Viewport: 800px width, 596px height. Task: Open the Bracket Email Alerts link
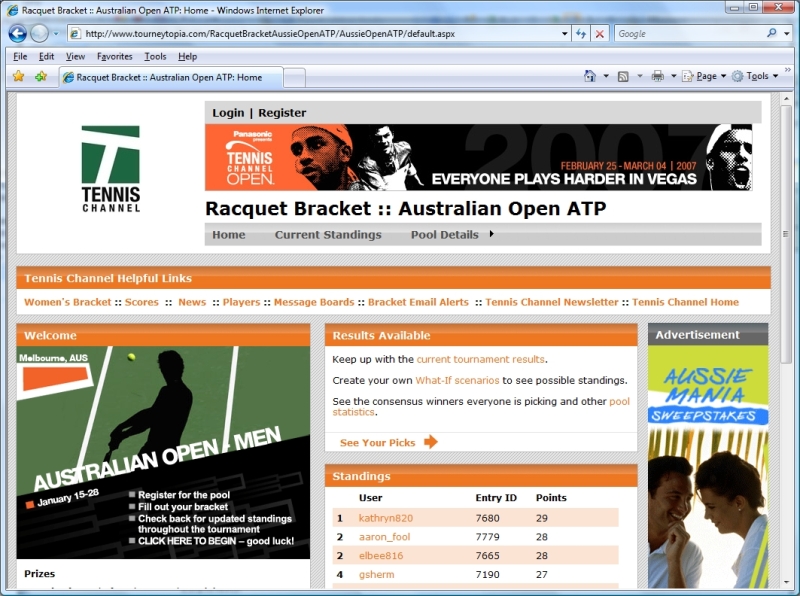point(418,302)
